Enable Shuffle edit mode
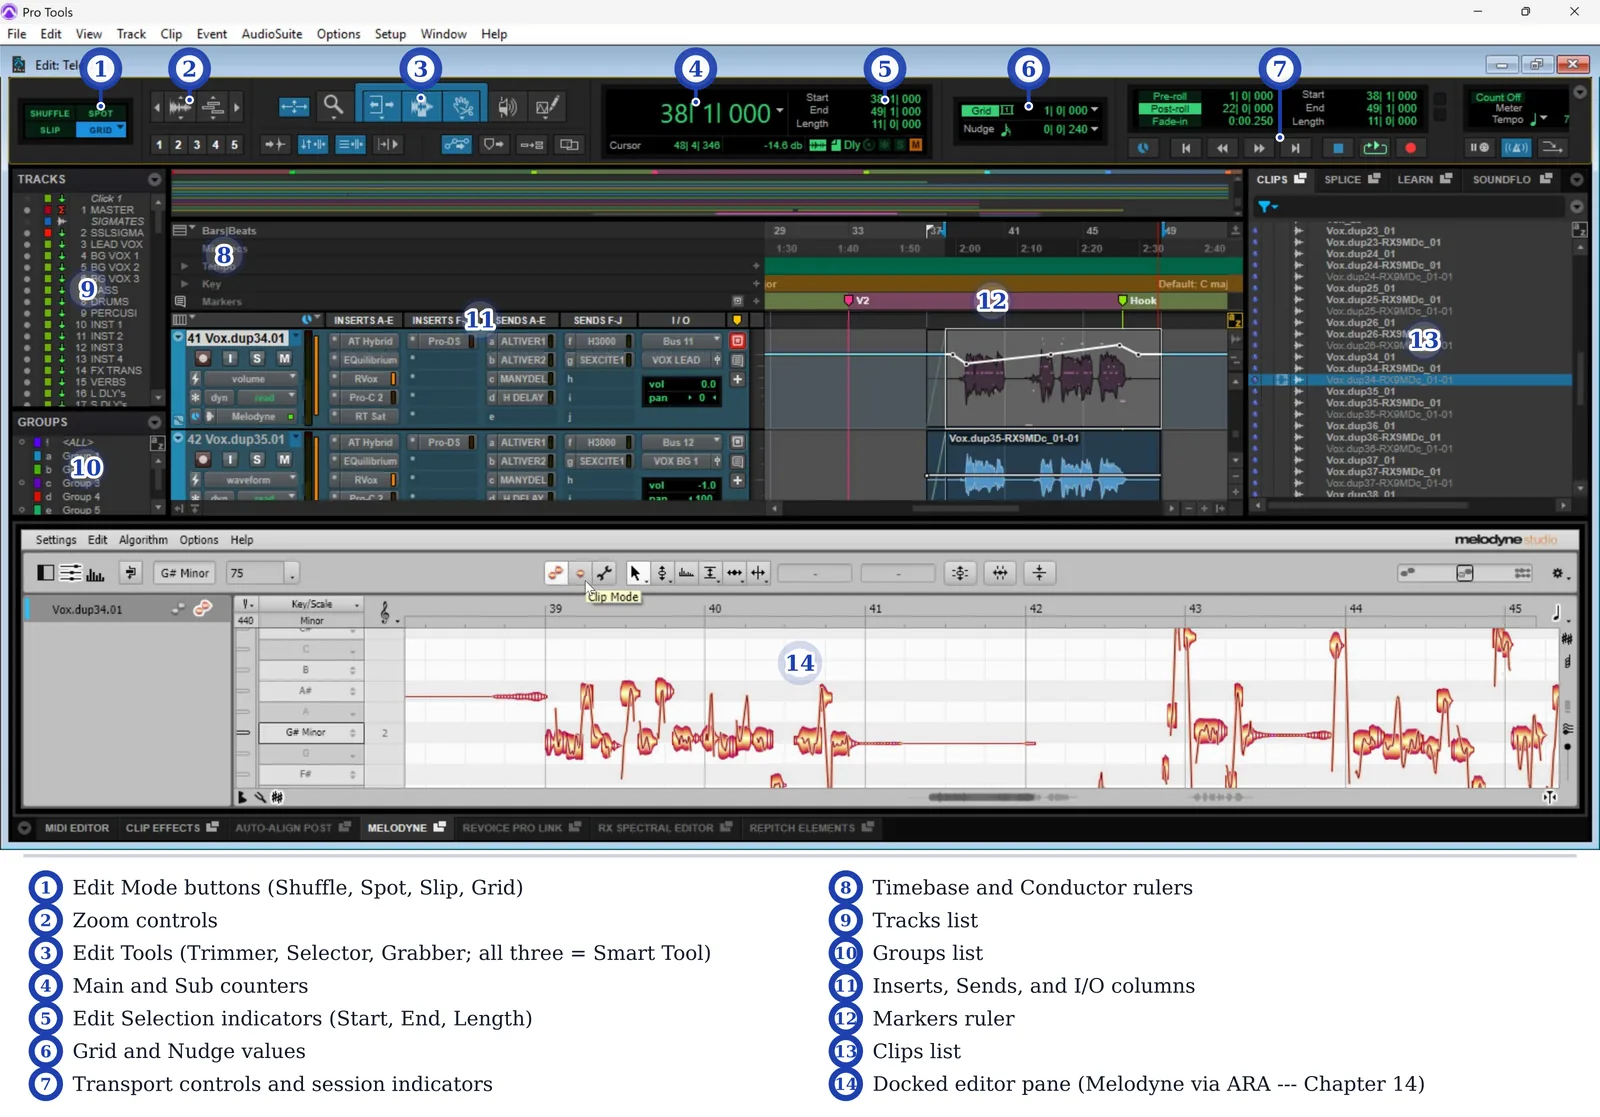 pos(49,113)
